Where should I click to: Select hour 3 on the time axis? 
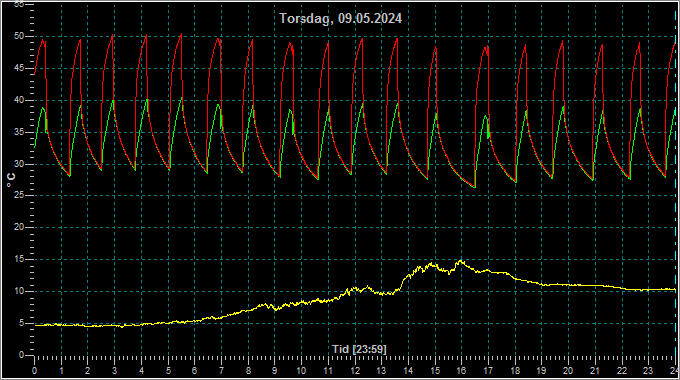click(x=114, y=371)
